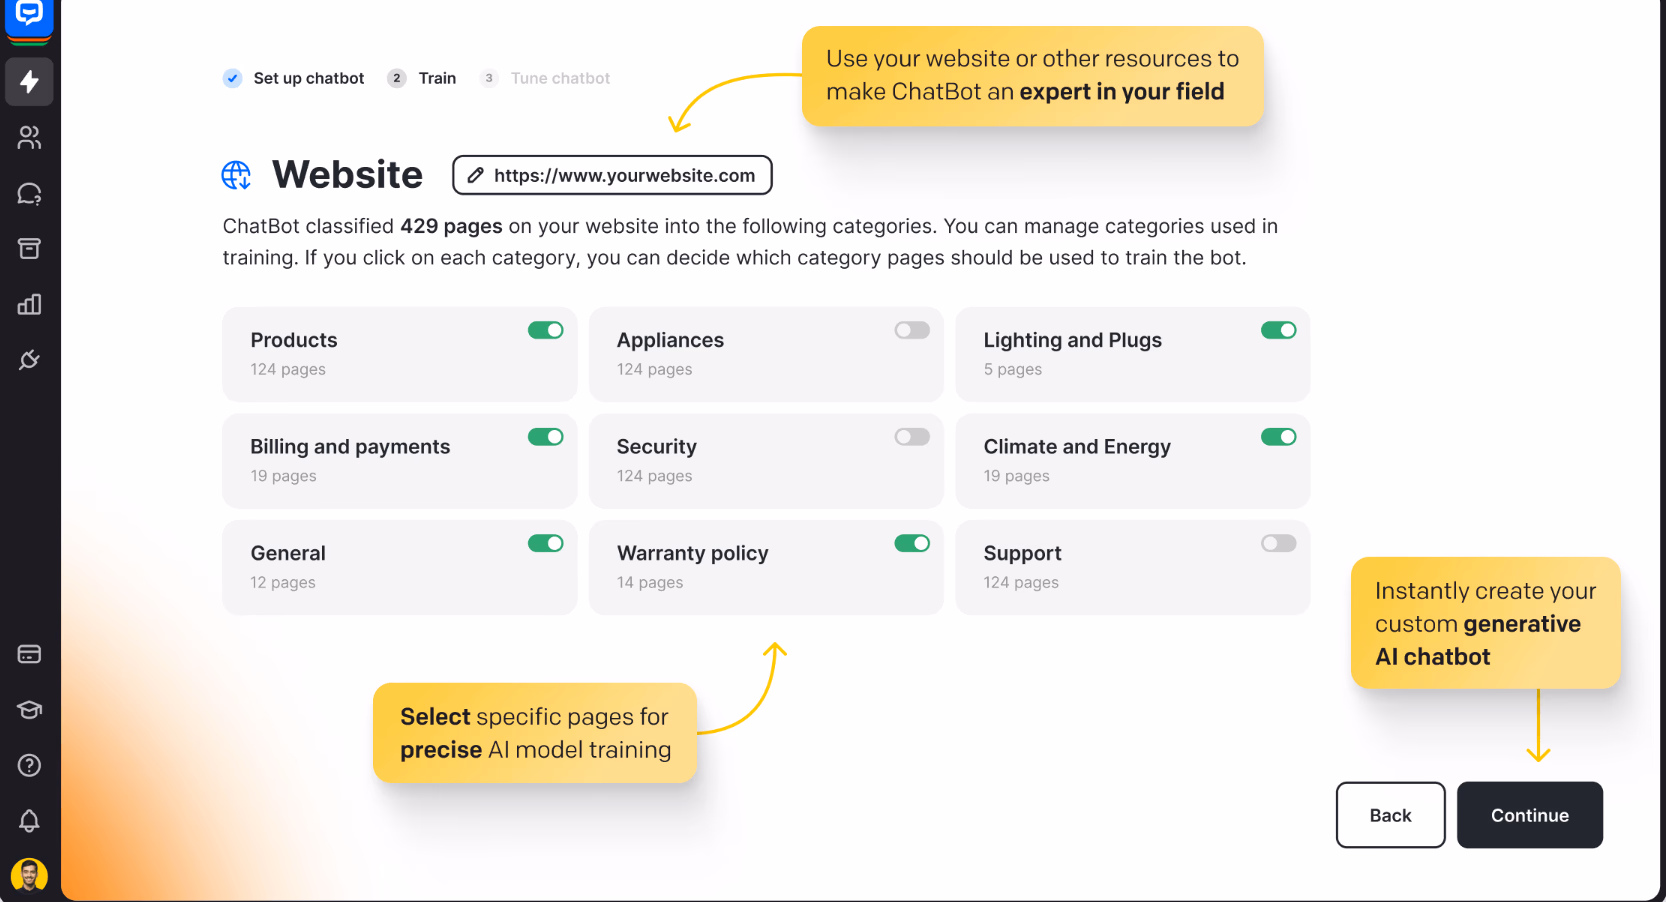The height and width of the screenshot is (902, 1666).
Task: Open the archive box icon in sidebar
Action: coord(29,249)
